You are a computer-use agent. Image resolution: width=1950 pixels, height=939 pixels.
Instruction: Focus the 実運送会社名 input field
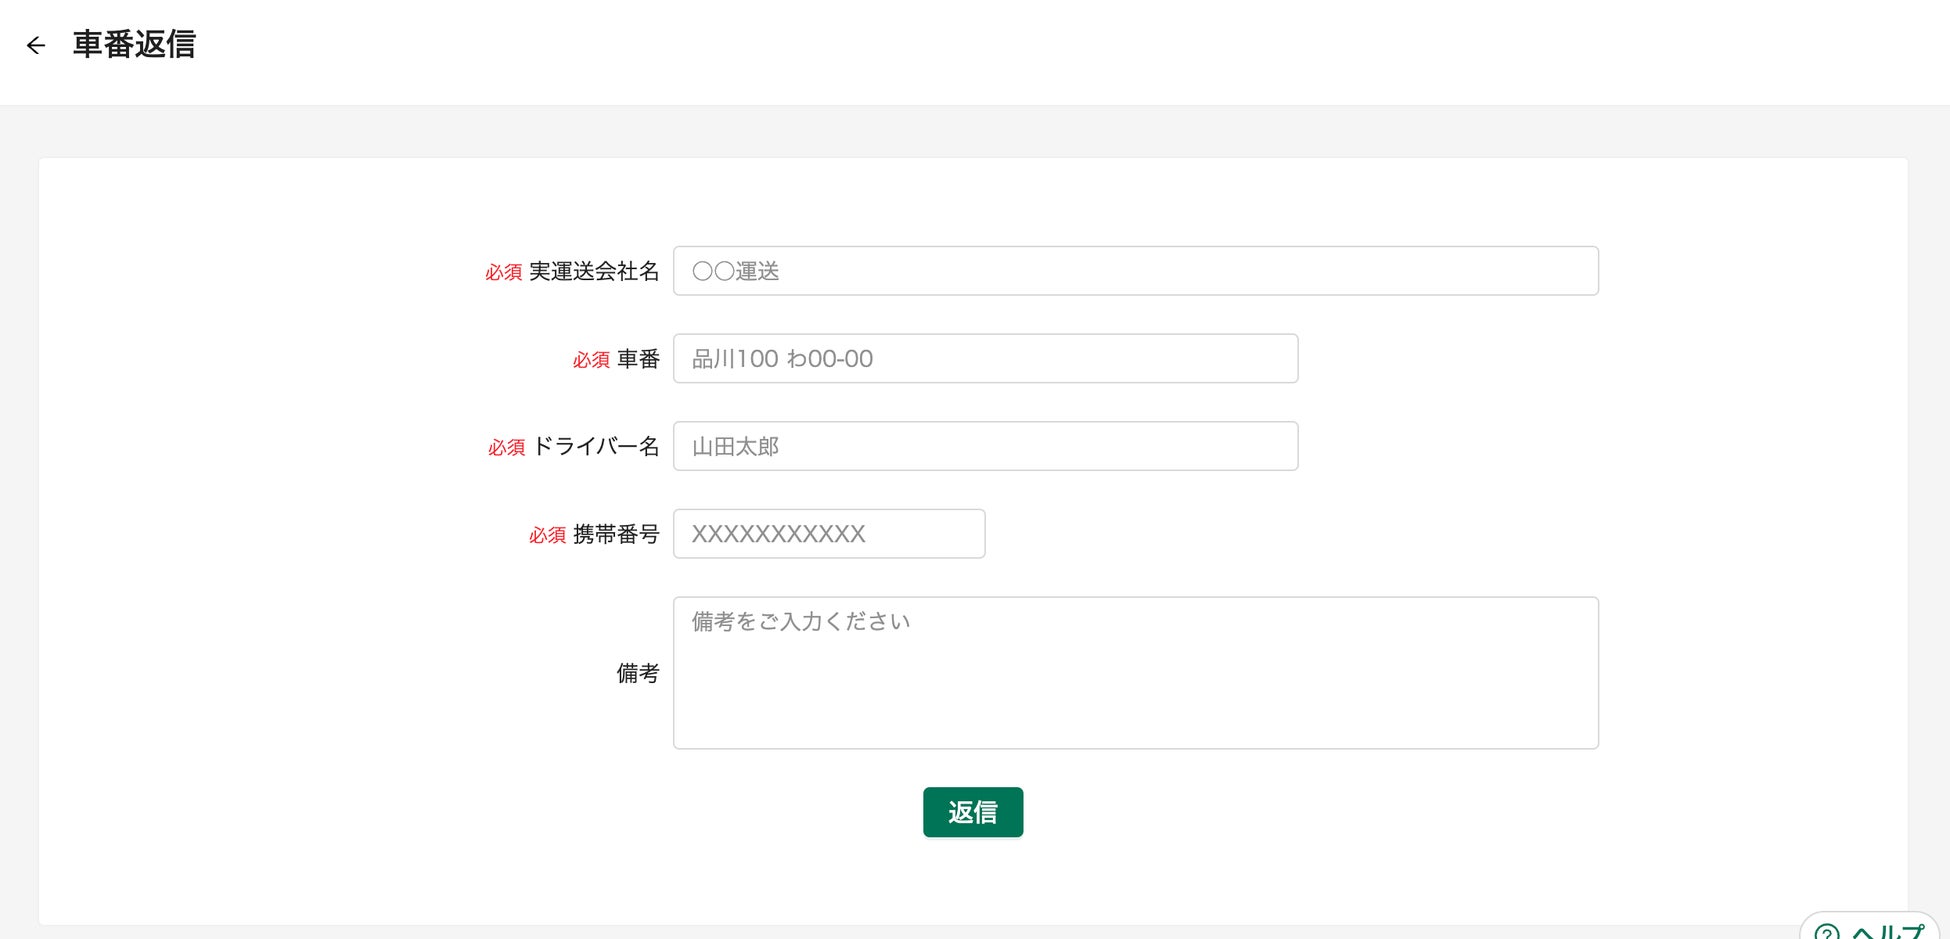pos(1135,271)
